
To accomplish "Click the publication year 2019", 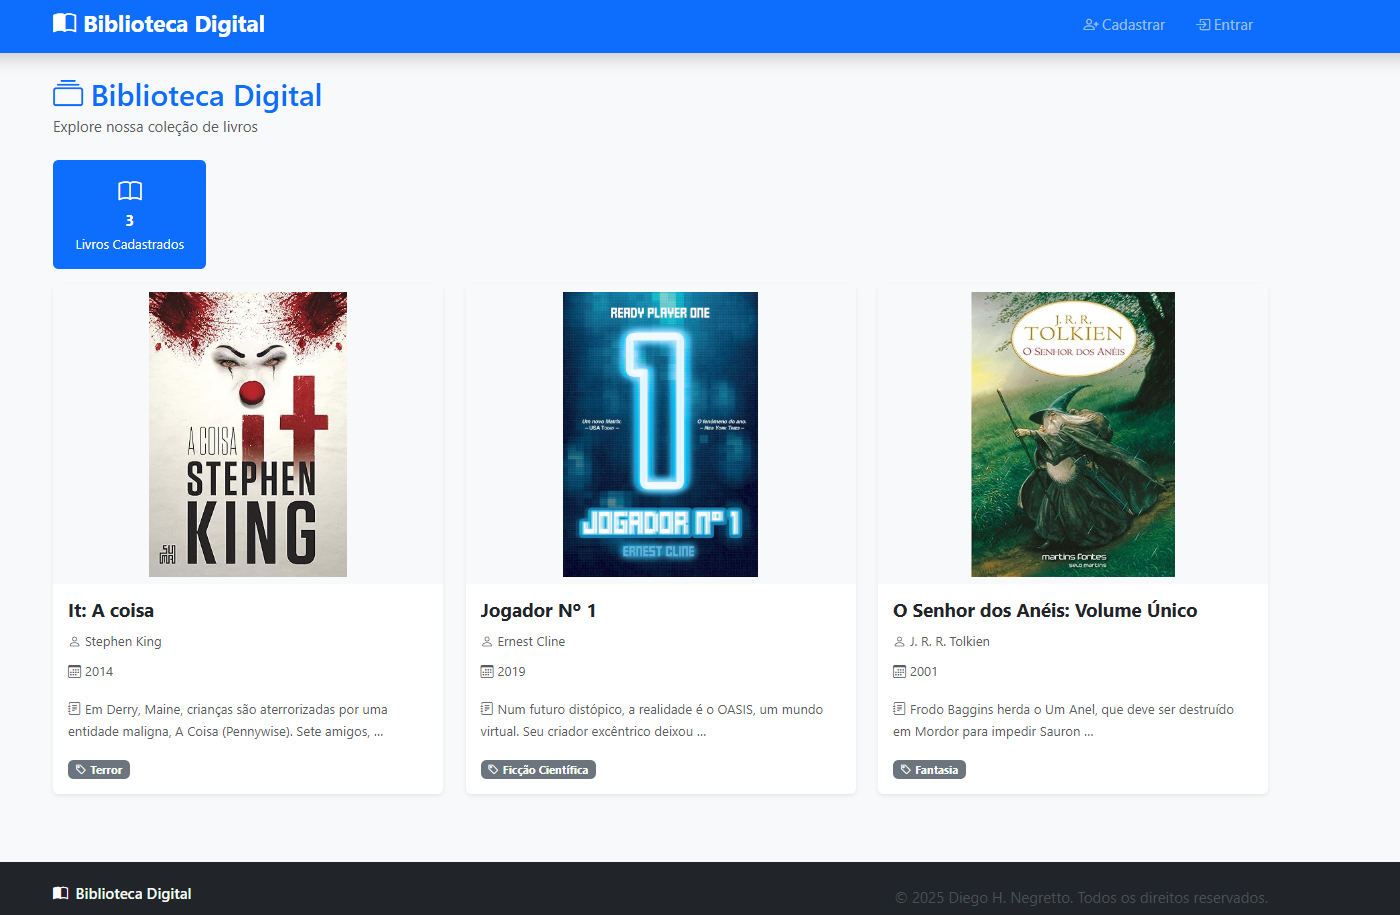I will (512, 672).
